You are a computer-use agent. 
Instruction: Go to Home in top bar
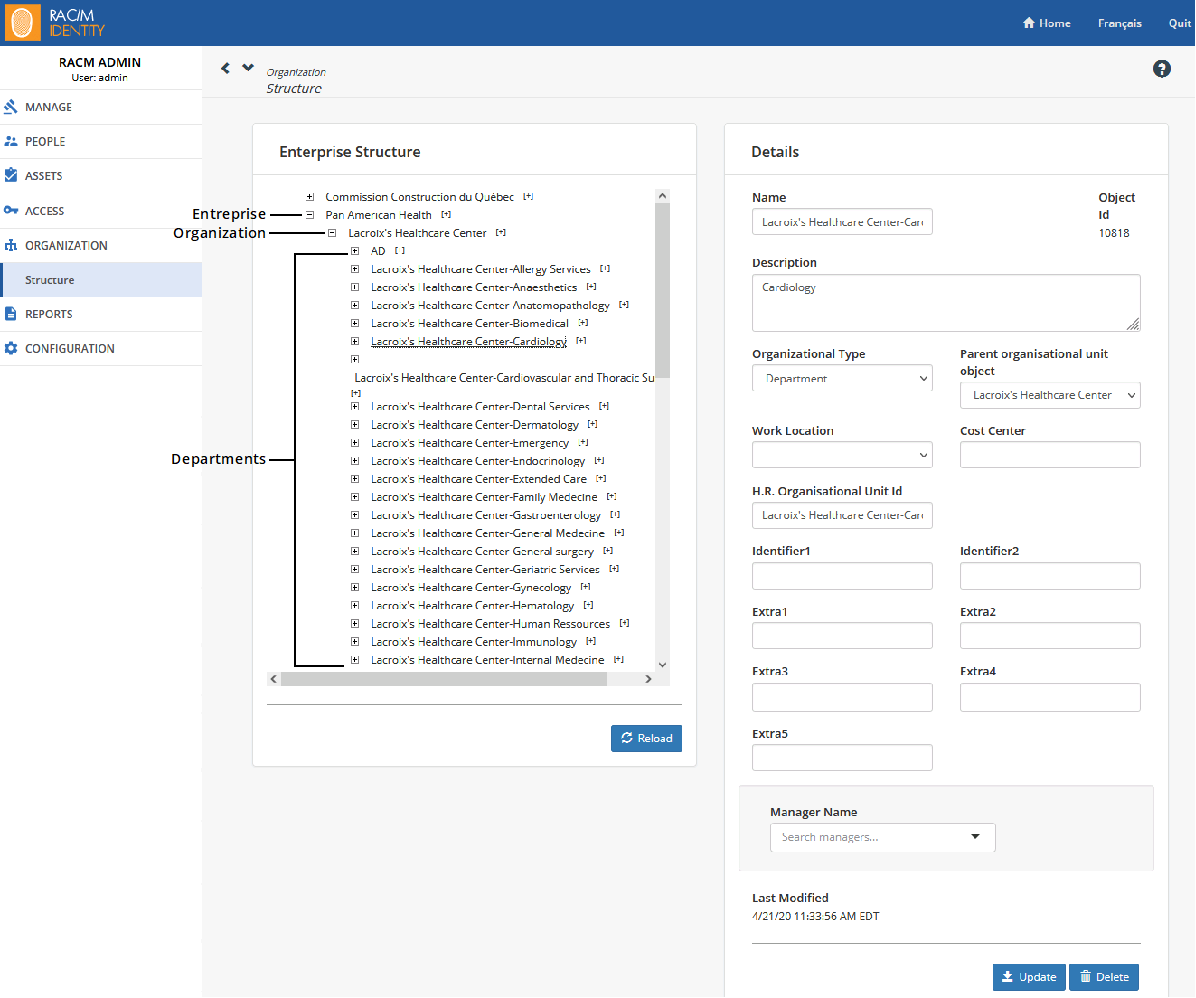click(1046, 23)
